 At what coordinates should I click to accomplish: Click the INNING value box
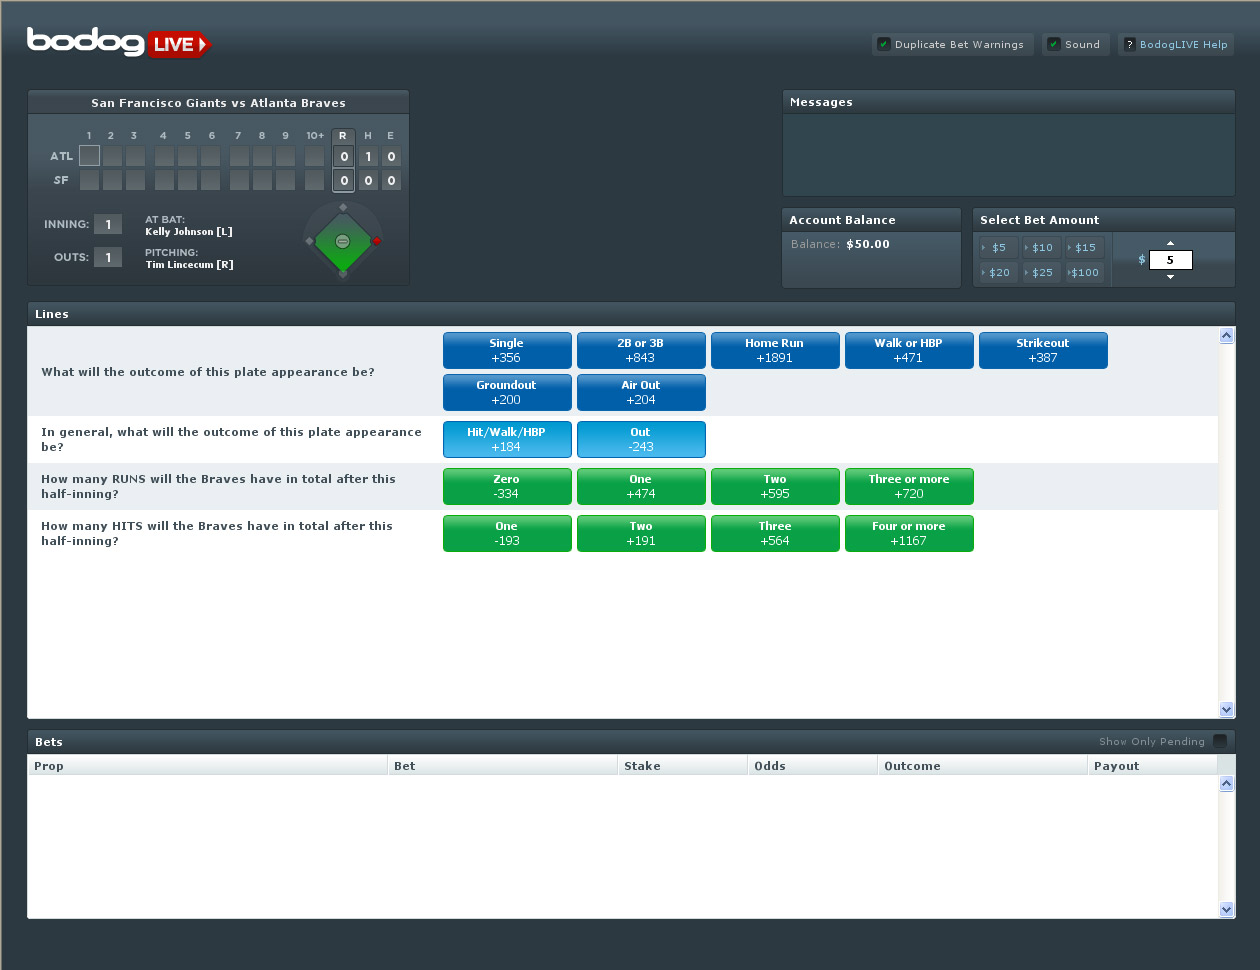tap(108, 224)
